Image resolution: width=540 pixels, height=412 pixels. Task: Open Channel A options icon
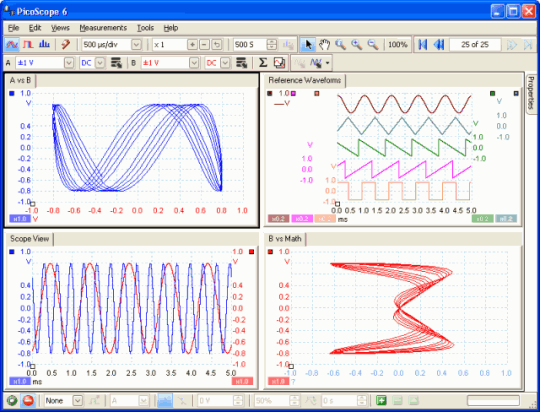coord(116,63)
